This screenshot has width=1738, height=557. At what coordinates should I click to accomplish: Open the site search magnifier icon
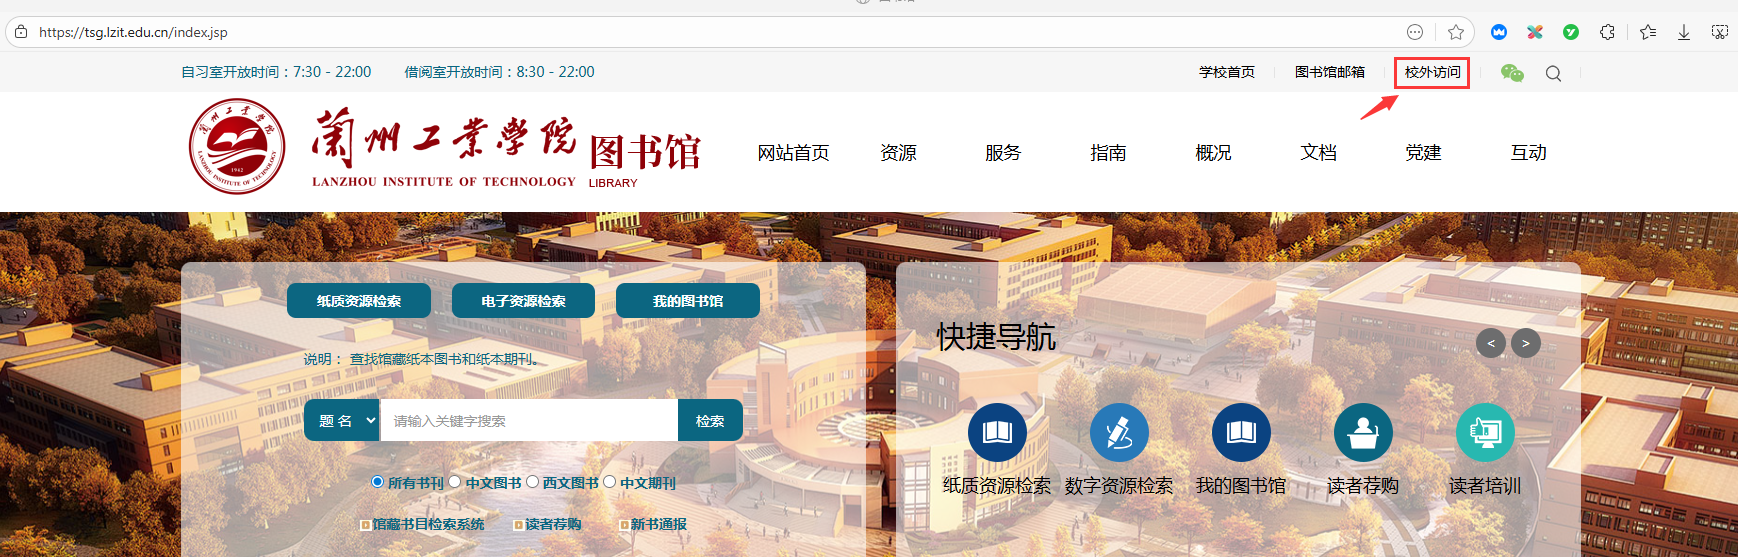click(1553, 73)
